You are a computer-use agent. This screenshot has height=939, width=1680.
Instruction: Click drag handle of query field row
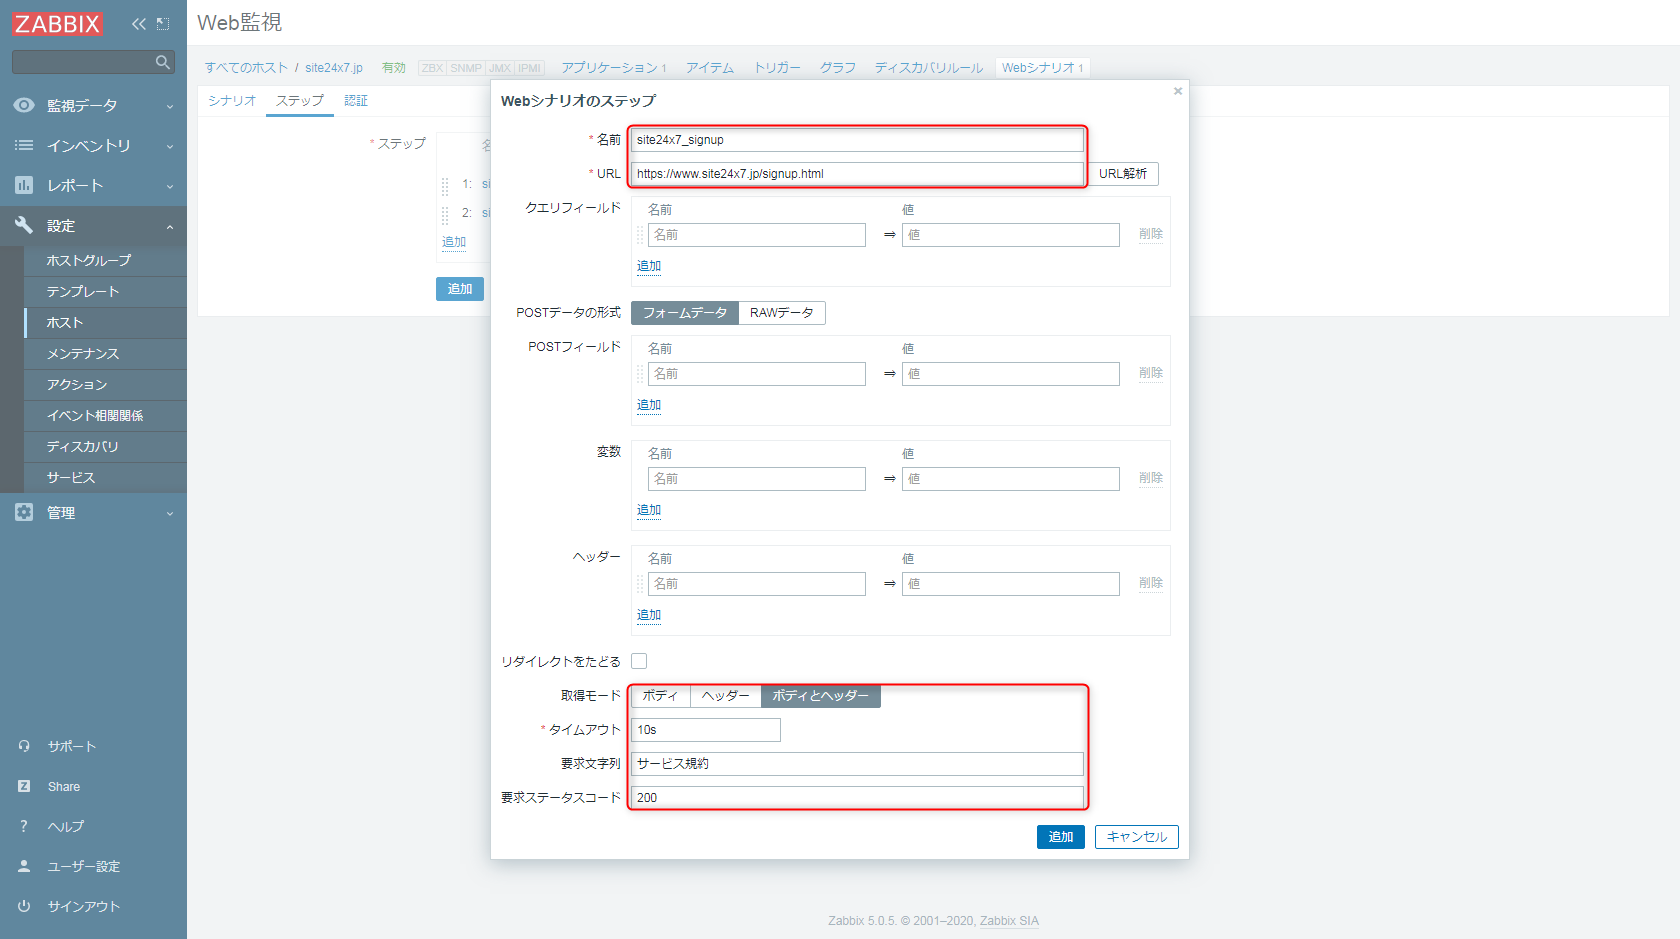coord(641,235)
